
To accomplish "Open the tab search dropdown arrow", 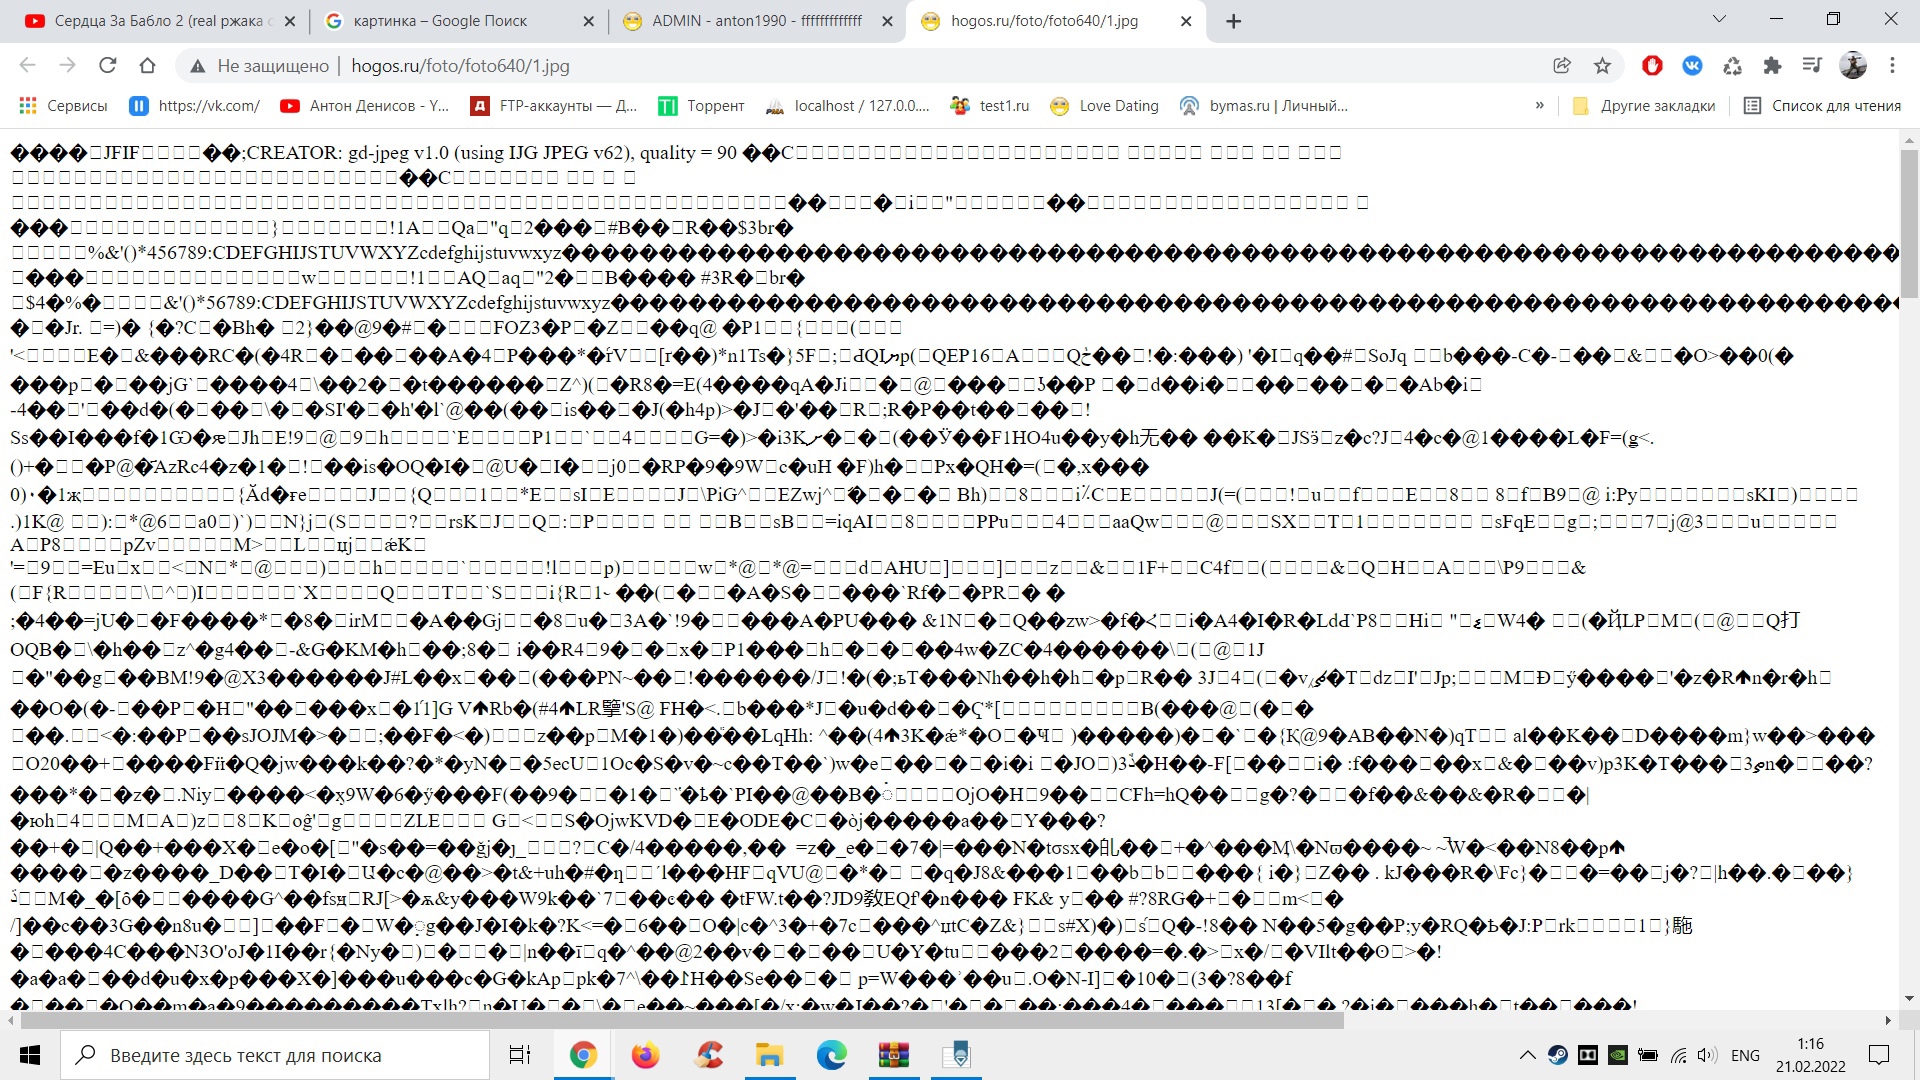I will pyautogui.click(x=1719, y=19).
